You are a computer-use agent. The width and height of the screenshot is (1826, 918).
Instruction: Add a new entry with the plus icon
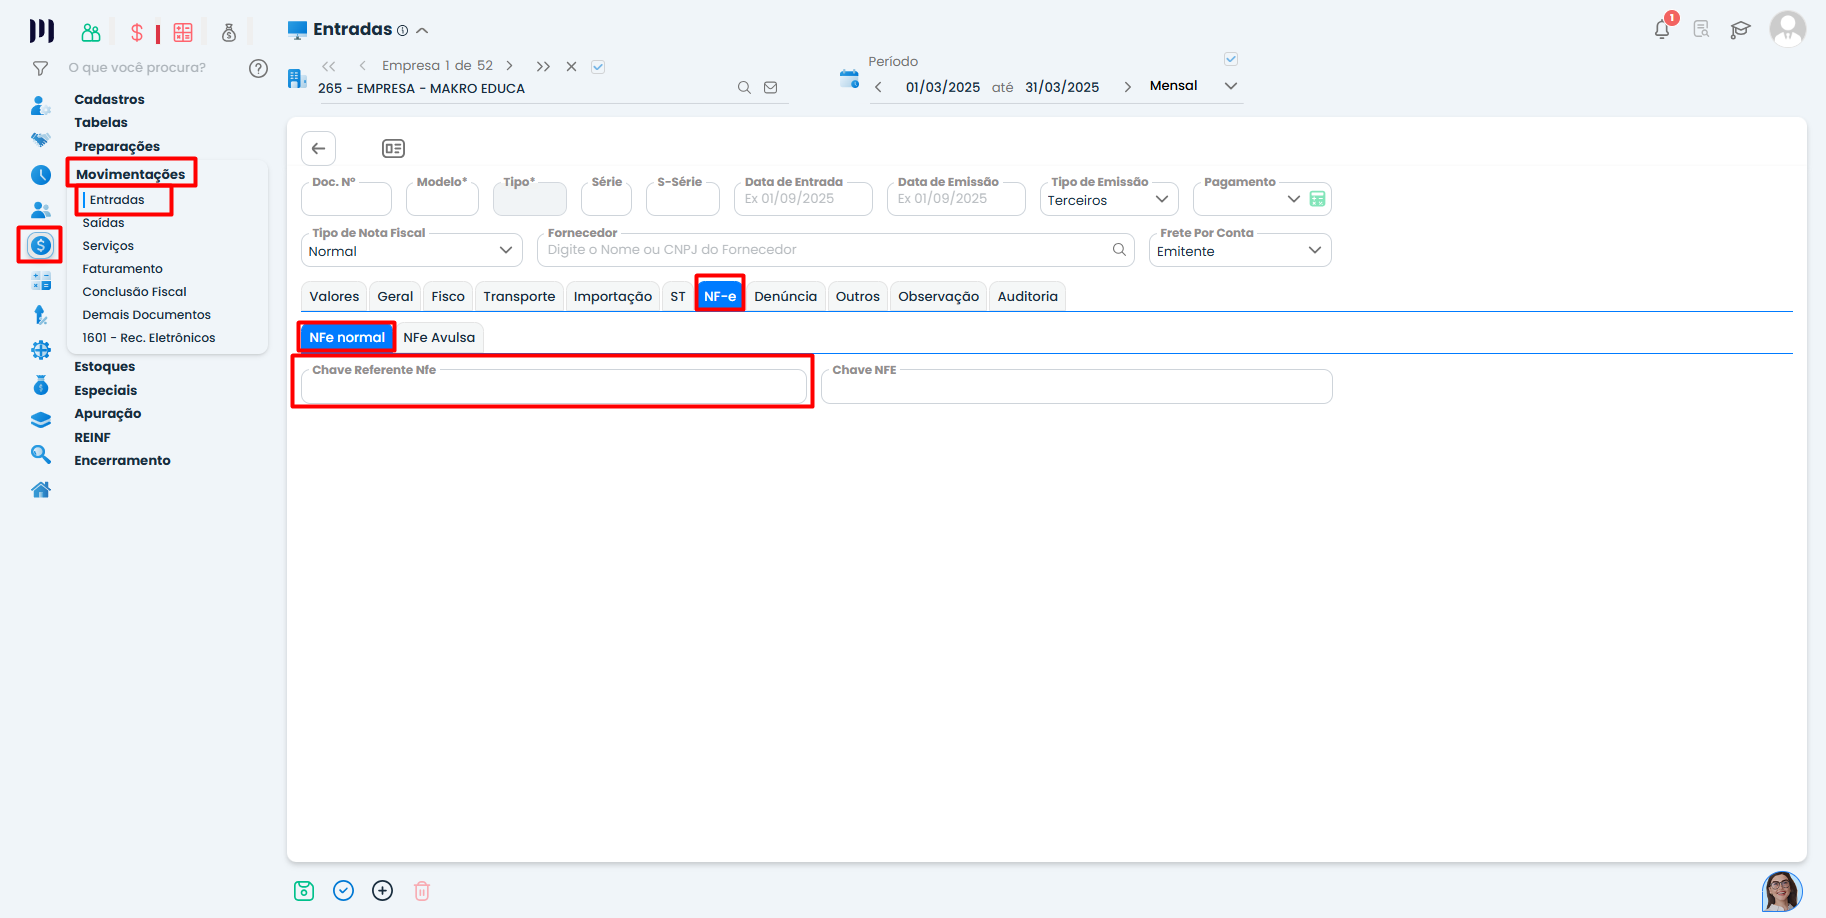click(382, 891)
